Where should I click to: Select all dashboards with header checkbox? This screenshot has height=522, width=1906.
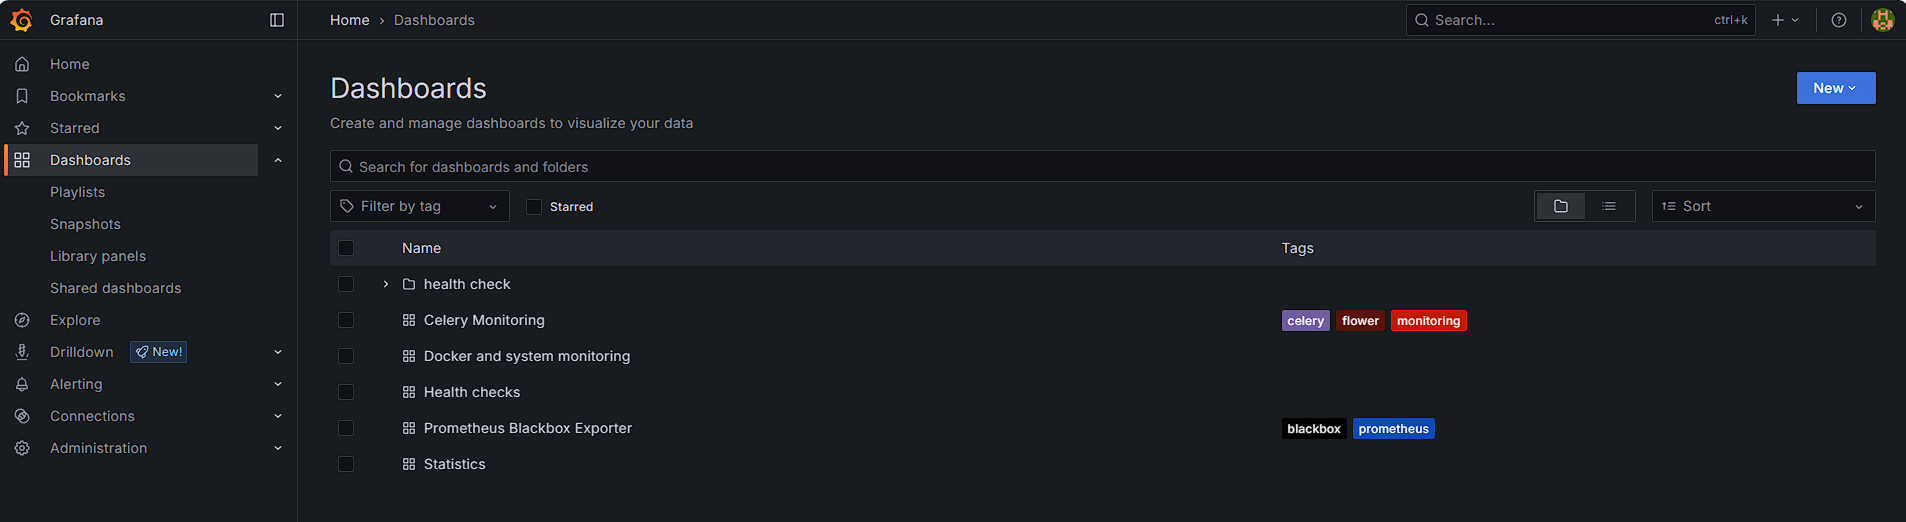346,248
